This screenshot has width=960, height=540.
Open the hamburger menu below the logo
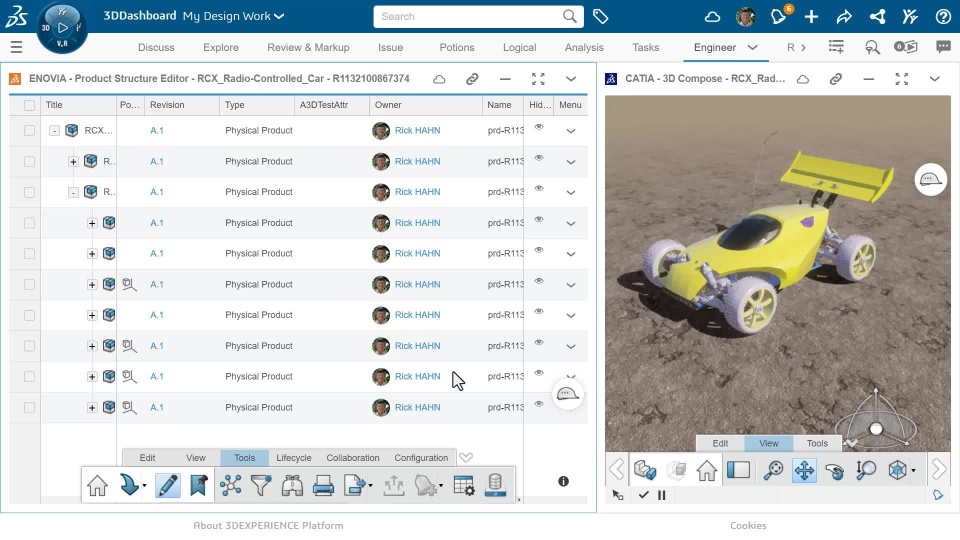coord(17,47)
